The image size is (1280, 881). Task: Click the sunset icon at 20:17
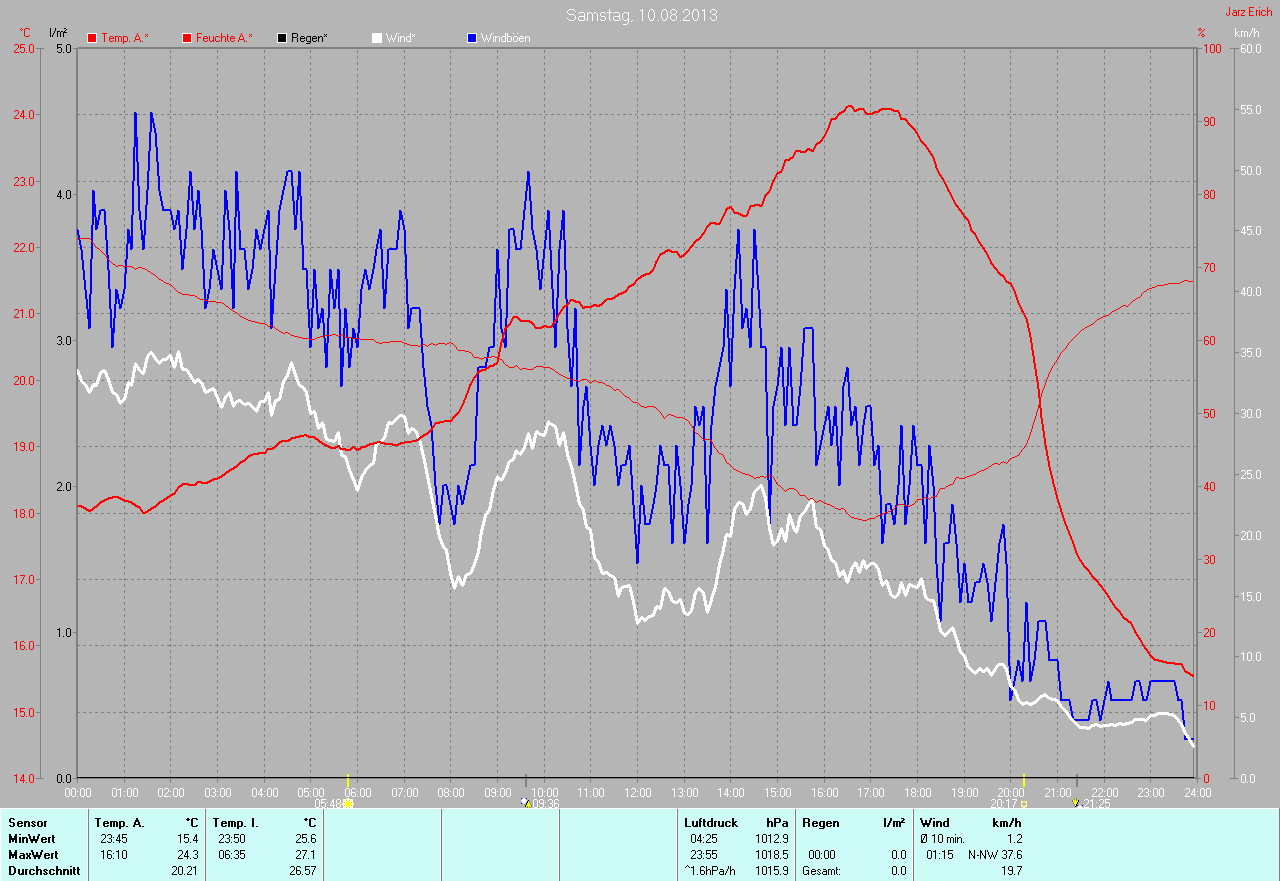click(x=1024, y=803)
